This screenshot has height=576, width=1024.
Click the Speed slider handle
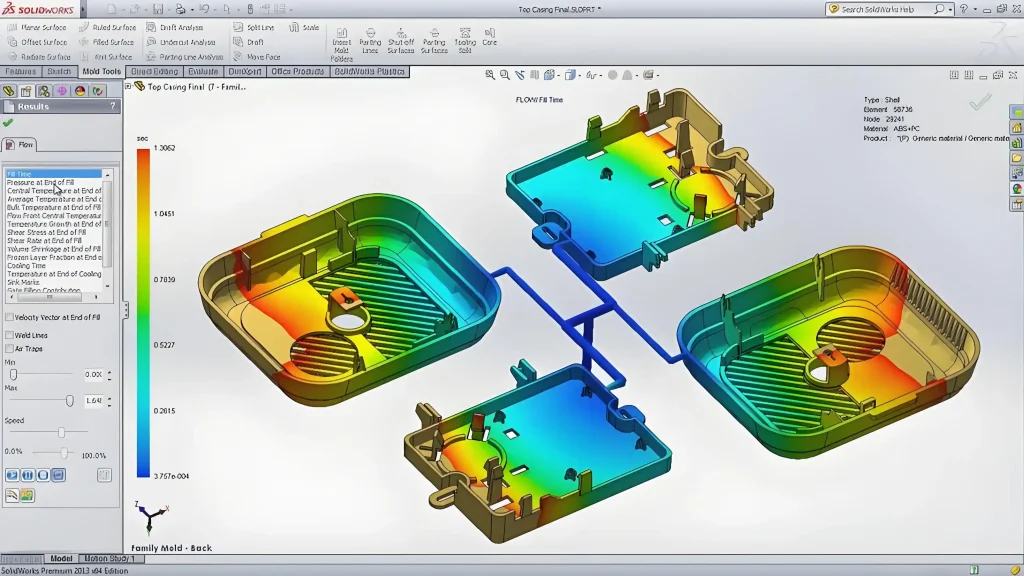coord(61,432)
